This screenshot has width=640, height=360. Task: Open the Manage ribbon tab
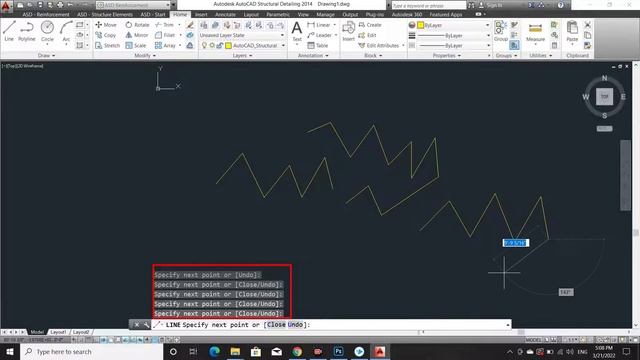click(x=325, y=14)
